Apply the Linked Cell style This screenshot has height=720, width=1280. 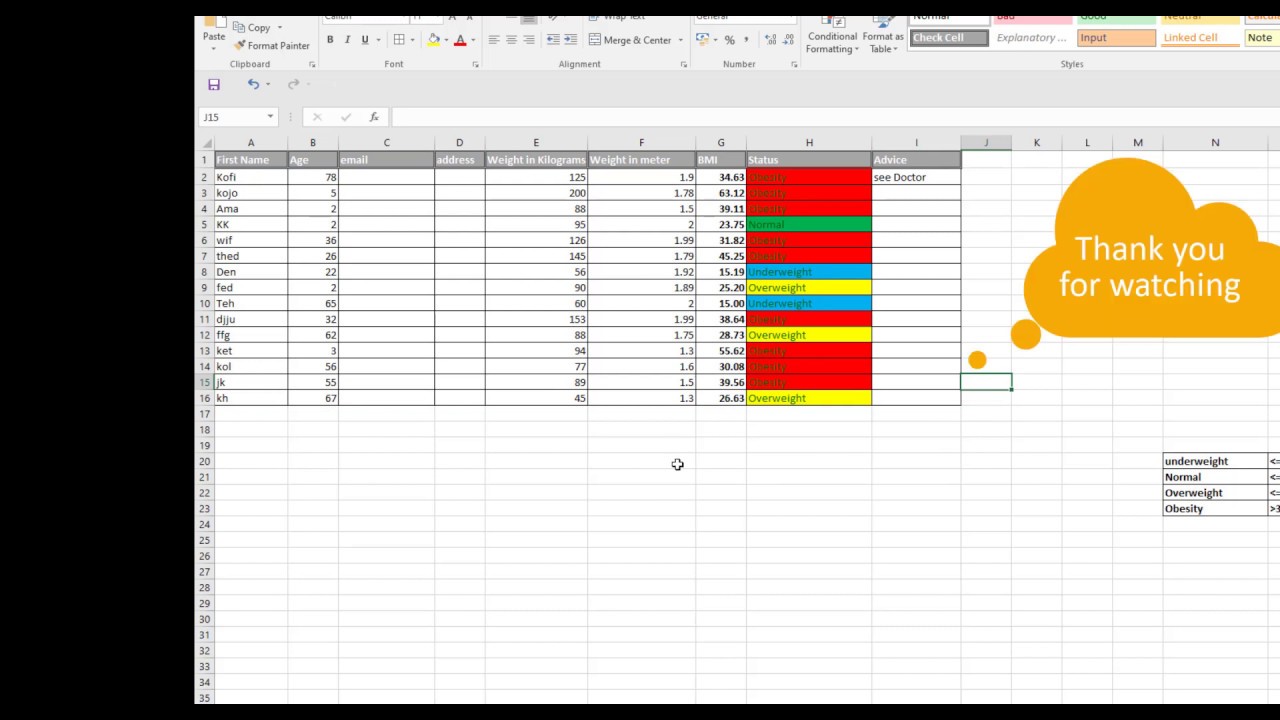tap(1200, 38)
